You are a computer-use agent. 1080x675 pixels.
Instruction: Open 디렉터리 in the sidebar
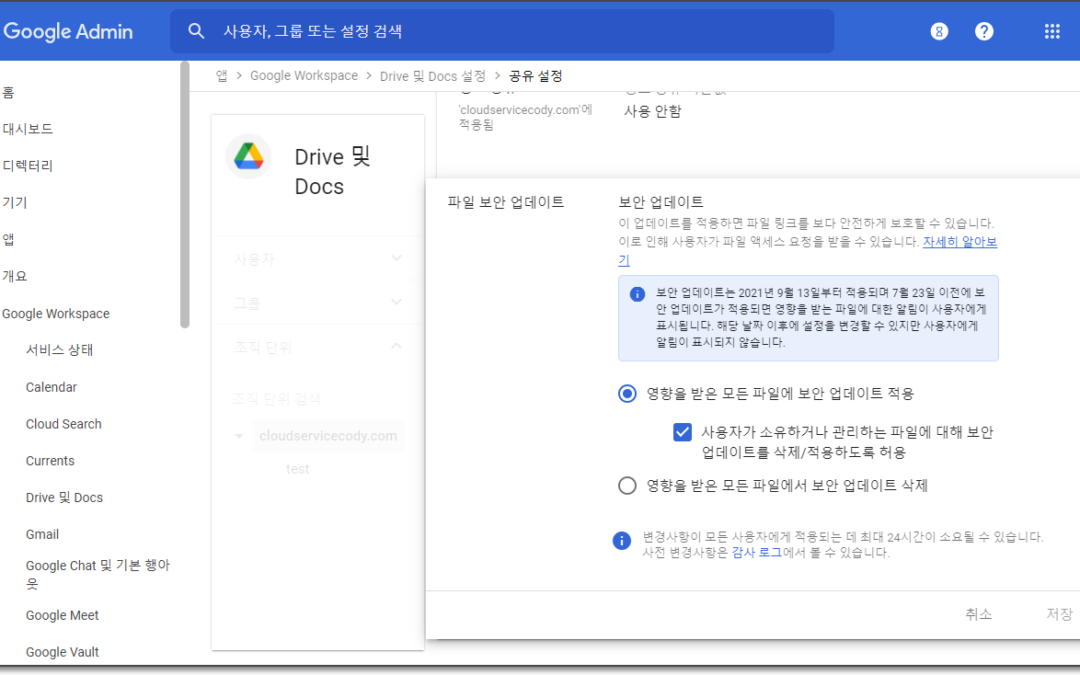[28, 166]
